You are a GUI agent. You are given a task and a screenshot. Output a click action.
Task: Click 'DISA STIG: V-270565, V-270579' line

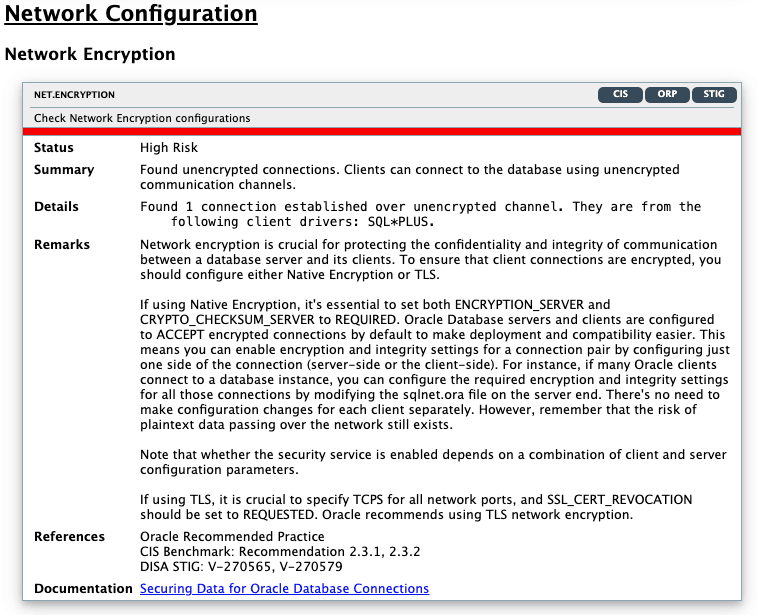(x=241, y=567)
